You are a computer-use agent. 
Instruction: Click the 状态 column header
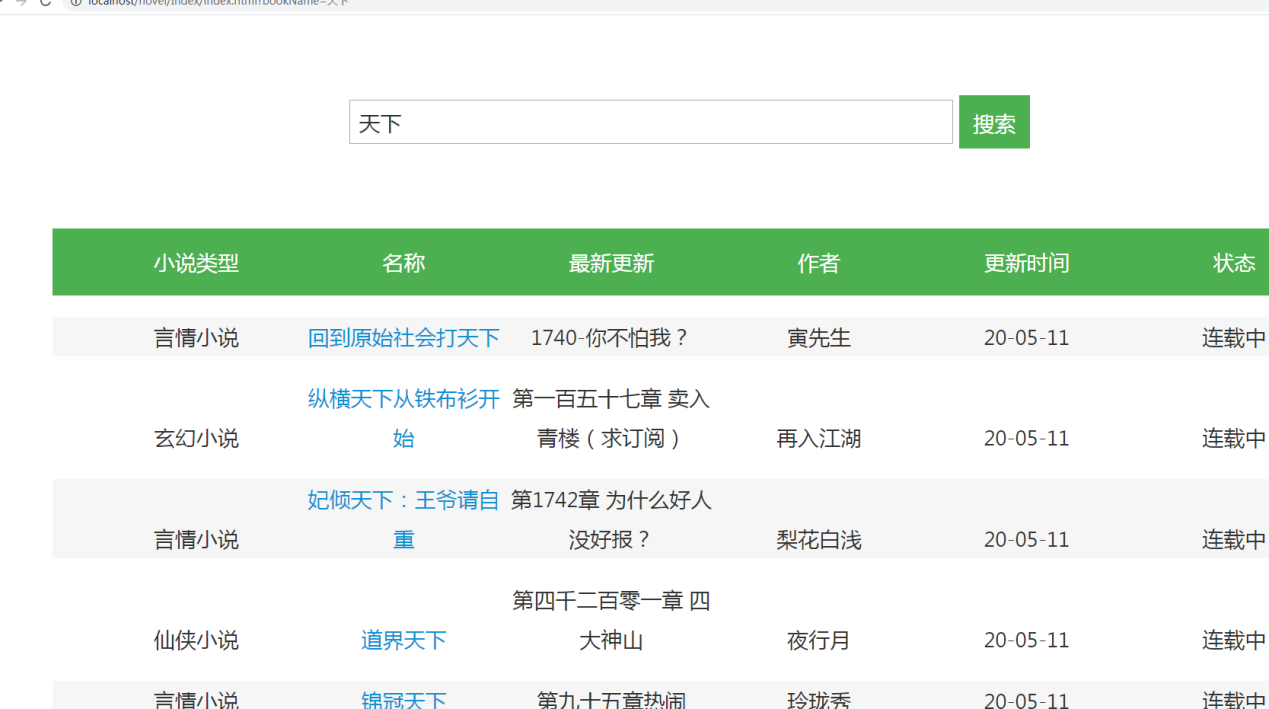(1233, 263)
